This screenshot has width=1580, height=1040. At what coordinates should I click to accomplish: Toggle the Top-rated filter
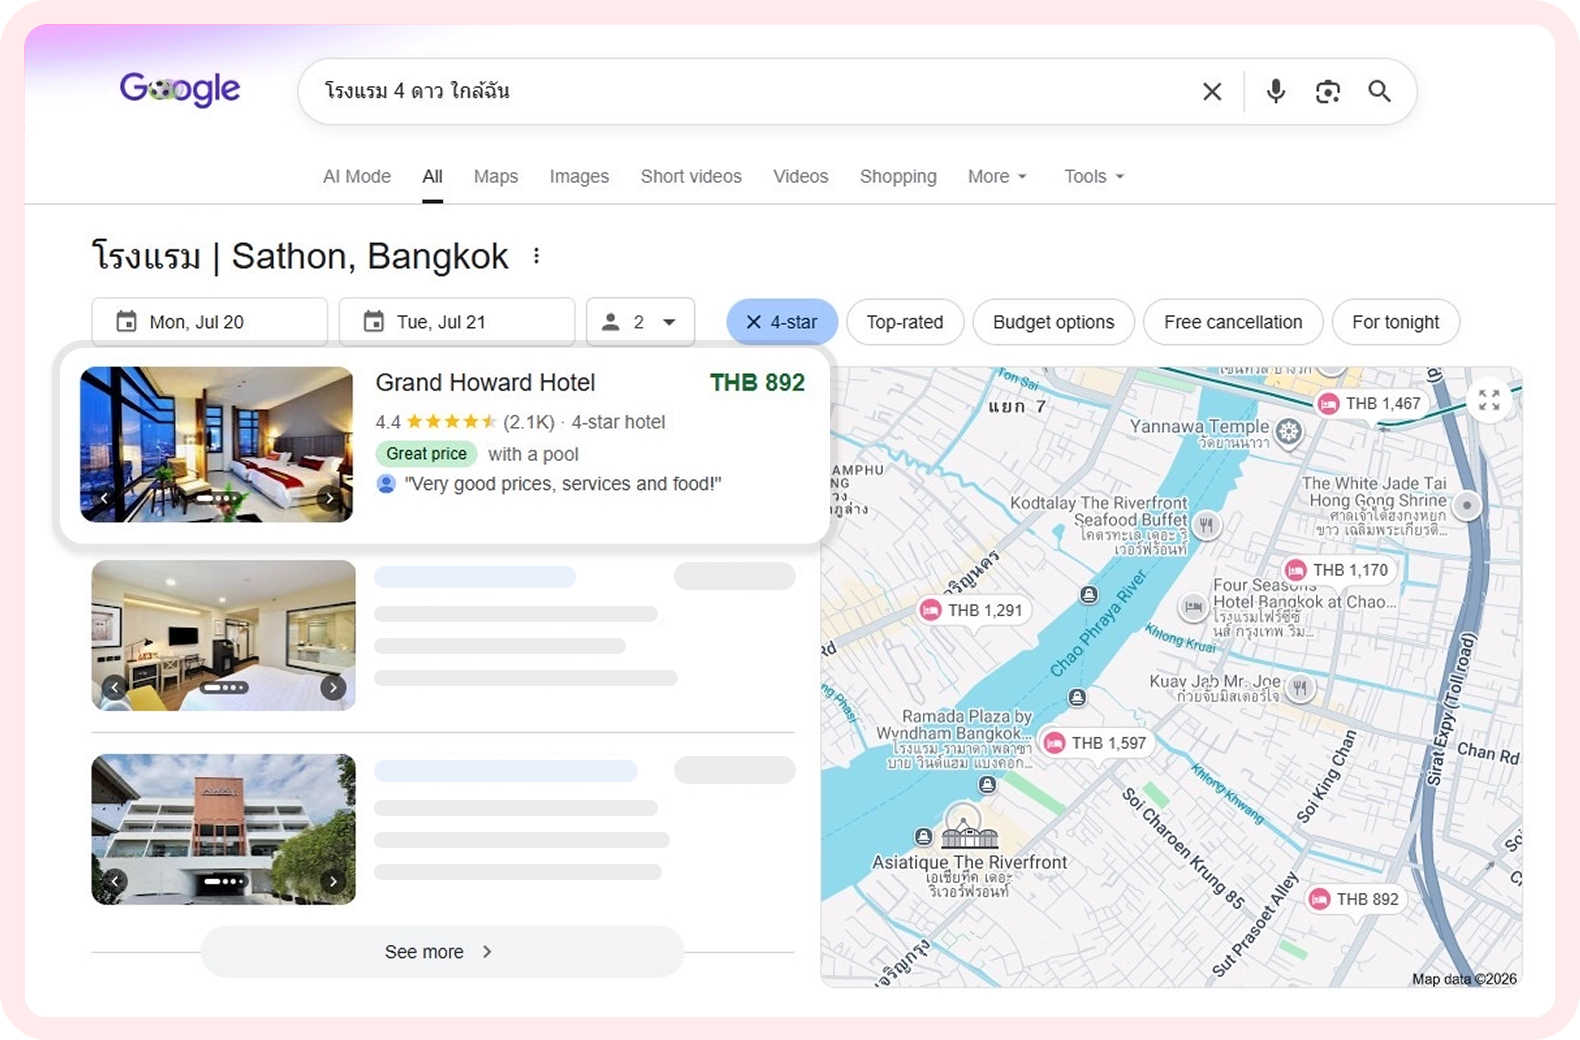coord(905,322)
